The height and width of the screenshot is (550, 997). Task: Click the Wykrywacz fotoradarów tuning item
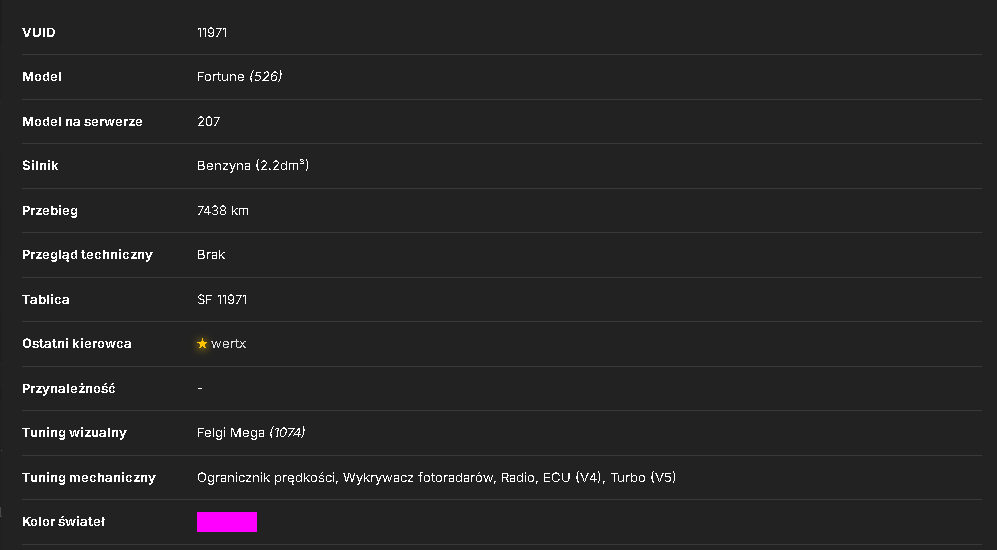[418, 478]
